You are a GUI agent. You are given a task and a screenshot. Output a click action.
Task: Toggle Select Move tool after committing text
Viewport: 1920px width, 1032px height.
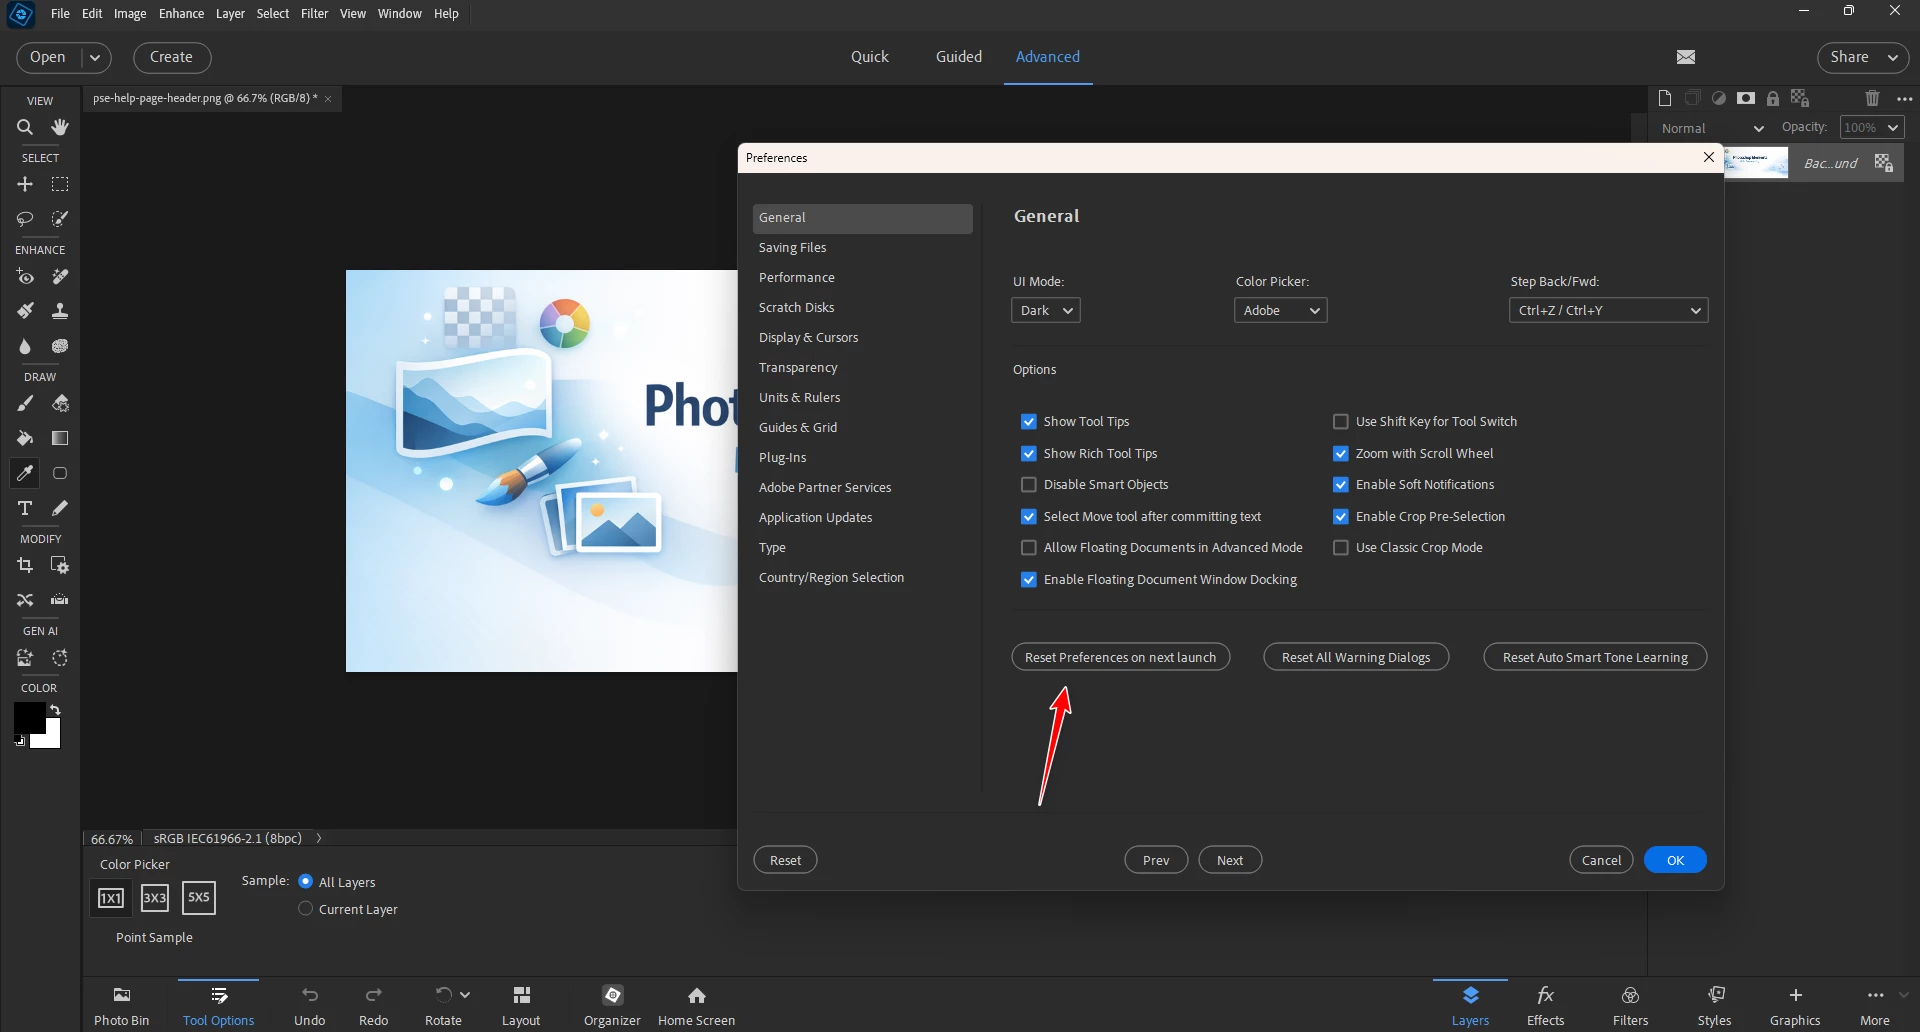(1028, 517)
